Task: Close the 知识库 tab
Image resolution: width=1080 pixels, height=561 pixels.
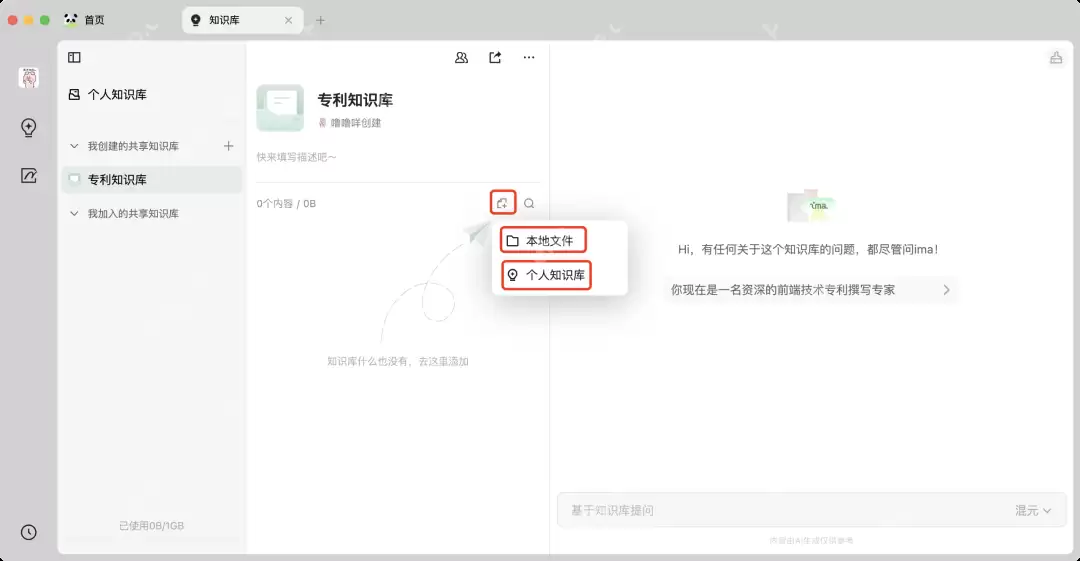Action: click(x=289, y=21)
